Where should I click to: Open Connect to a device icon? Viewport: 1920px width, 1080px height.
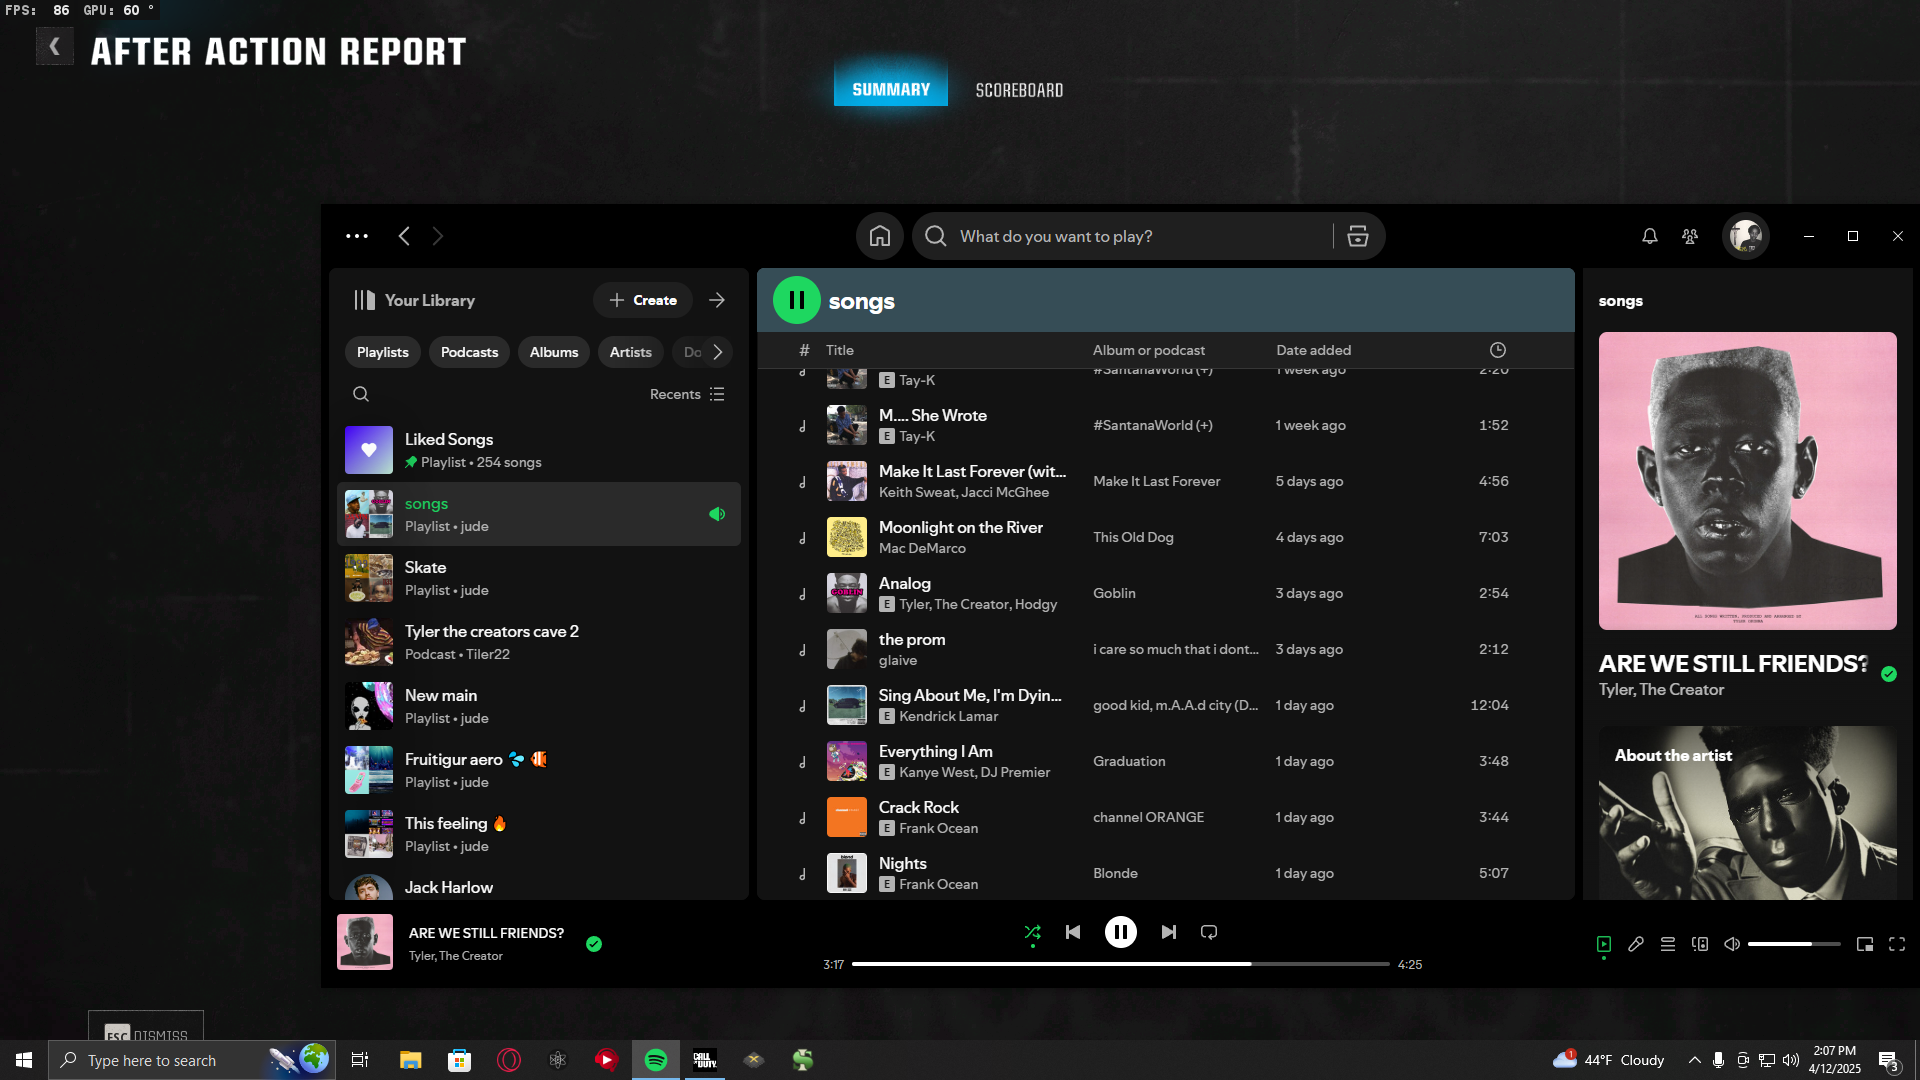1700,944
